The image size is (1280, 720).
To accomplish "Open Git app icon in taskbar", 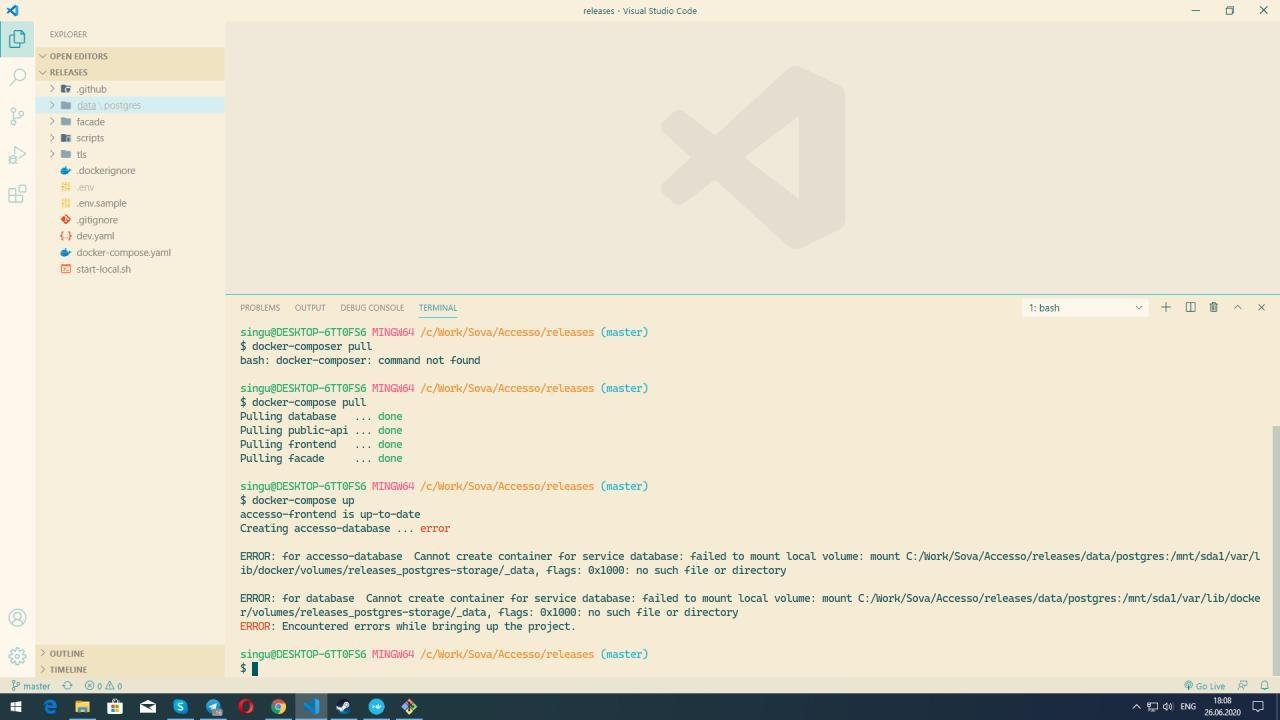I will click(409, 707).
